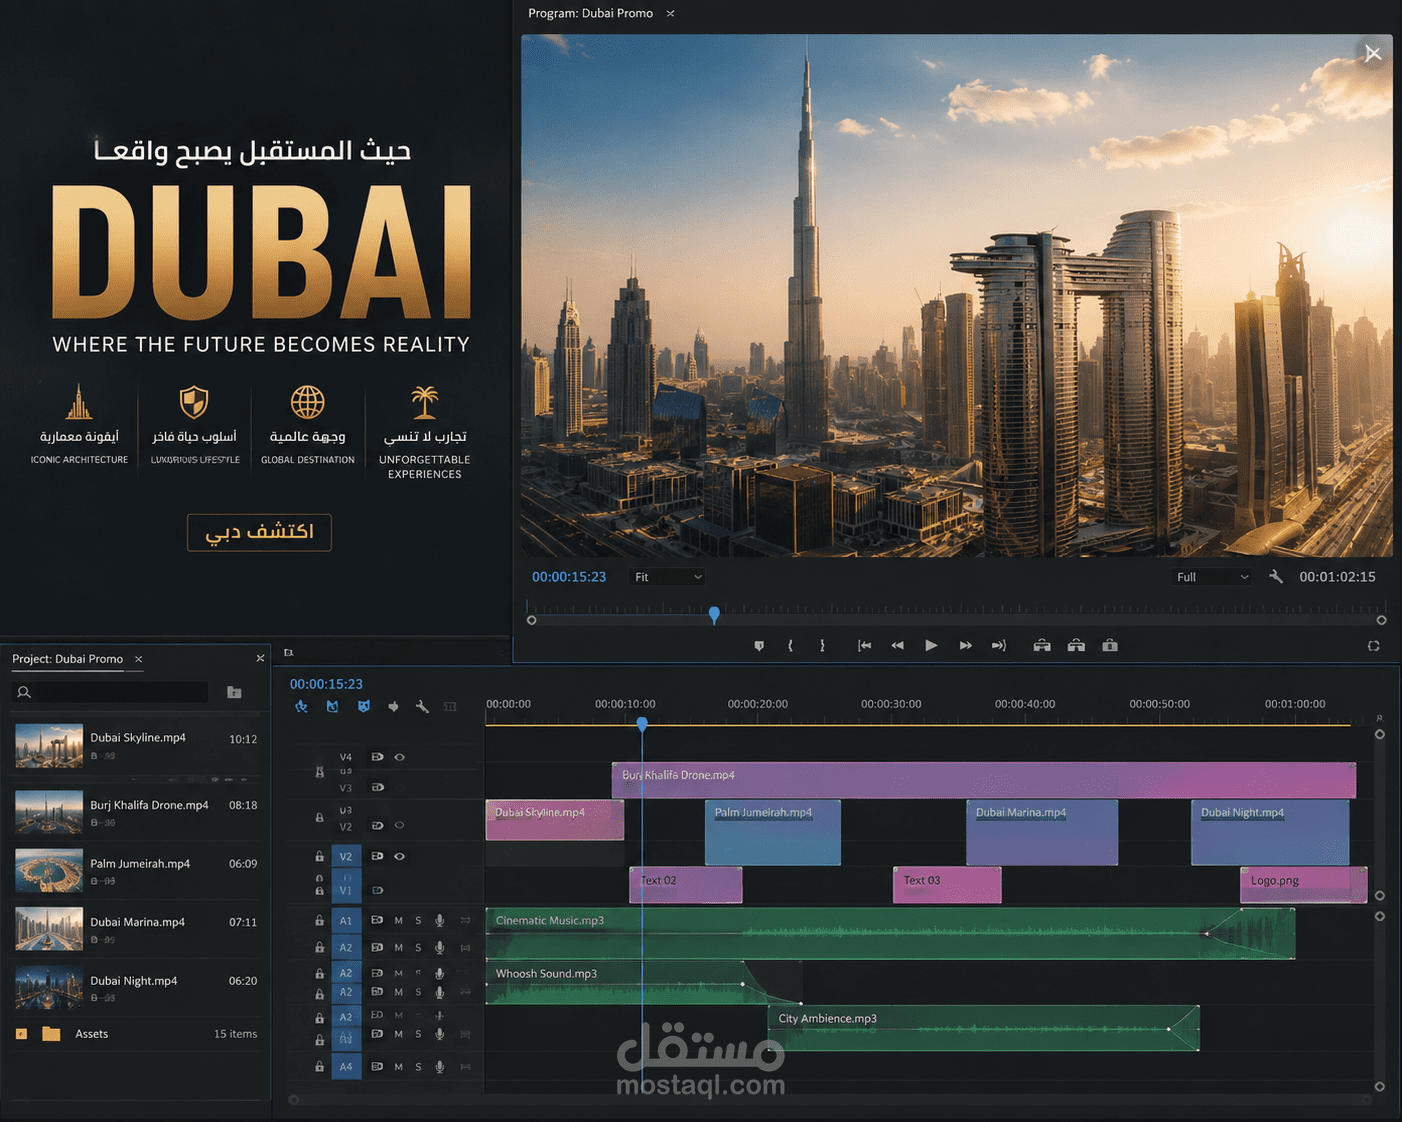The height and width of the screenshot is (1122, 1402).
Task: Click the Project panel search field
Action: pyautogui.click(x=110, y=692)
